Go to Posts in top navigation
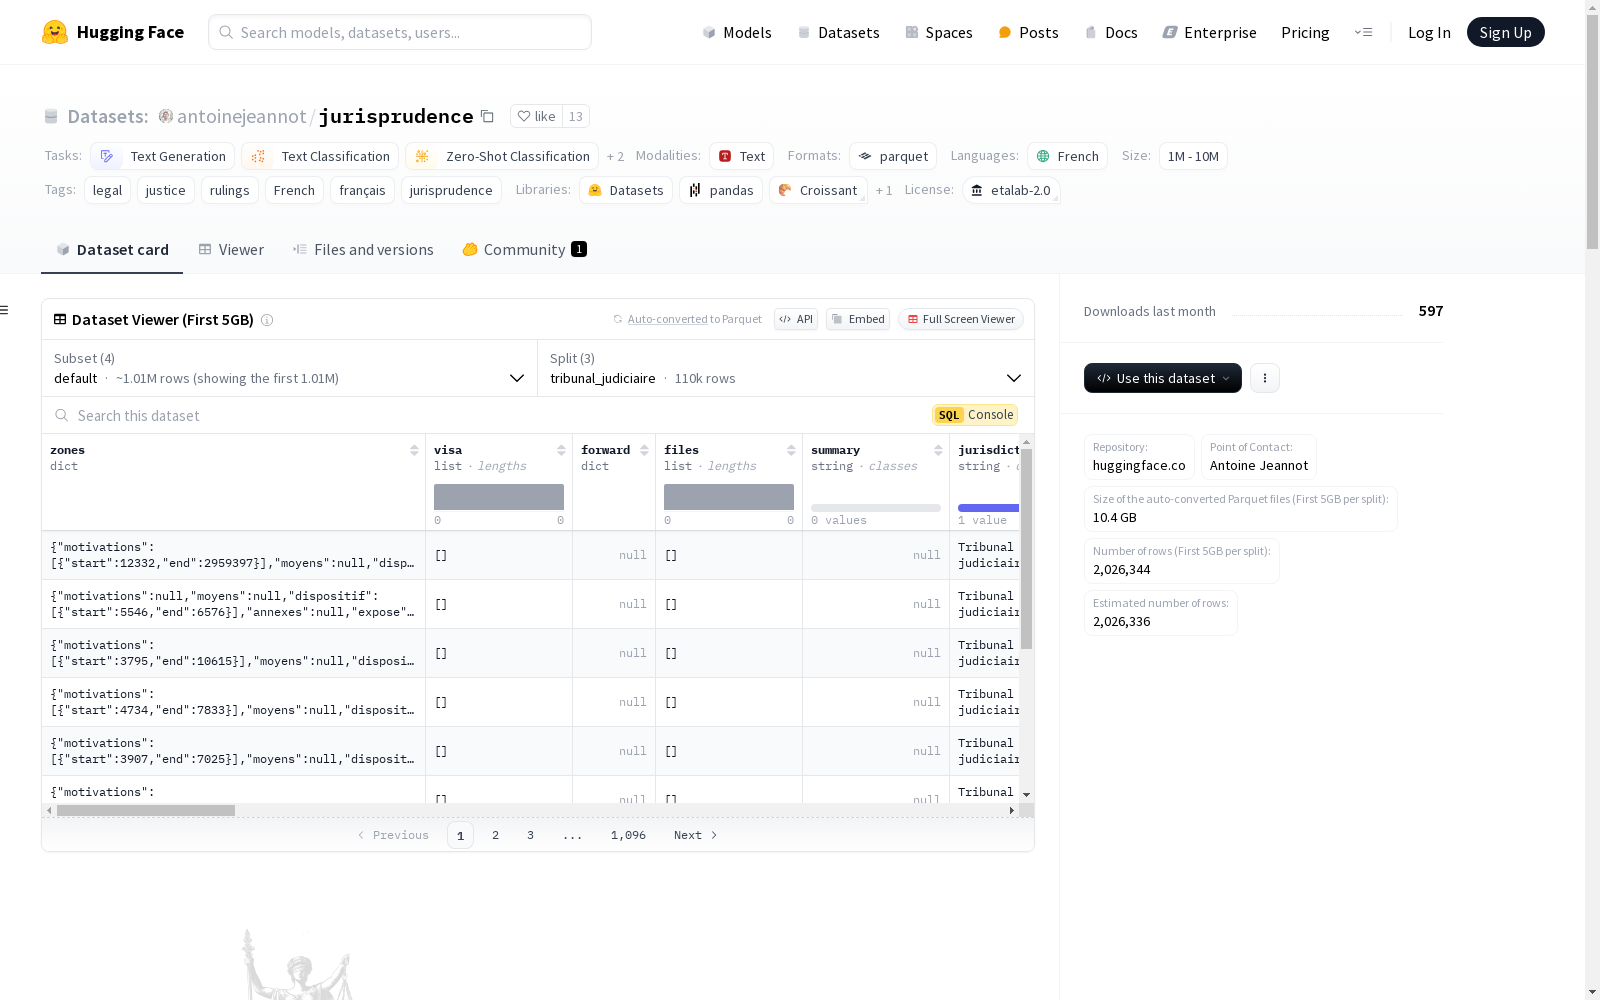 coord(1028,32)
